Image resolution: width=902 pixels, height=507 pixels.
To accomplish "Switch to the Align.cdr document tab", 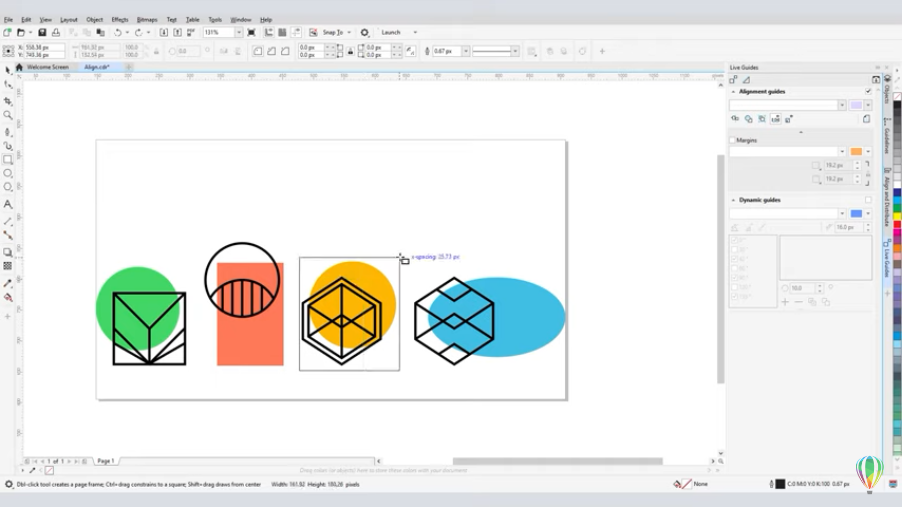I will (x=97, y=67).
